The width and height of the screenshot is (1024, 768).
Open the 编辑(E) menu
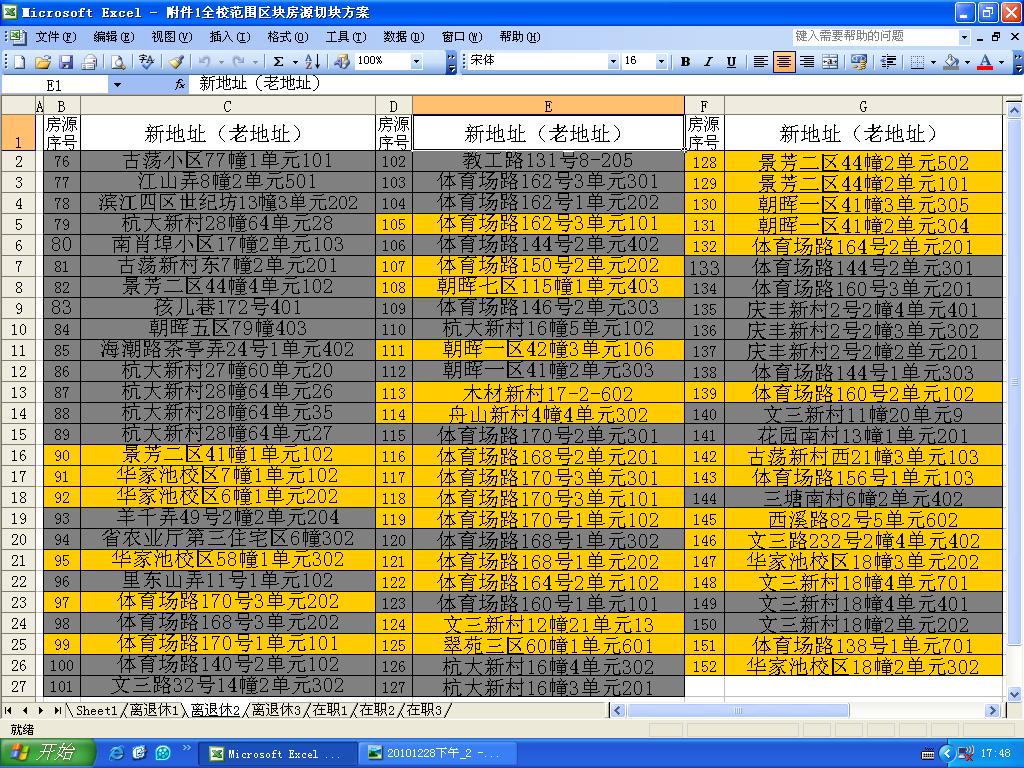click(114, 37)
